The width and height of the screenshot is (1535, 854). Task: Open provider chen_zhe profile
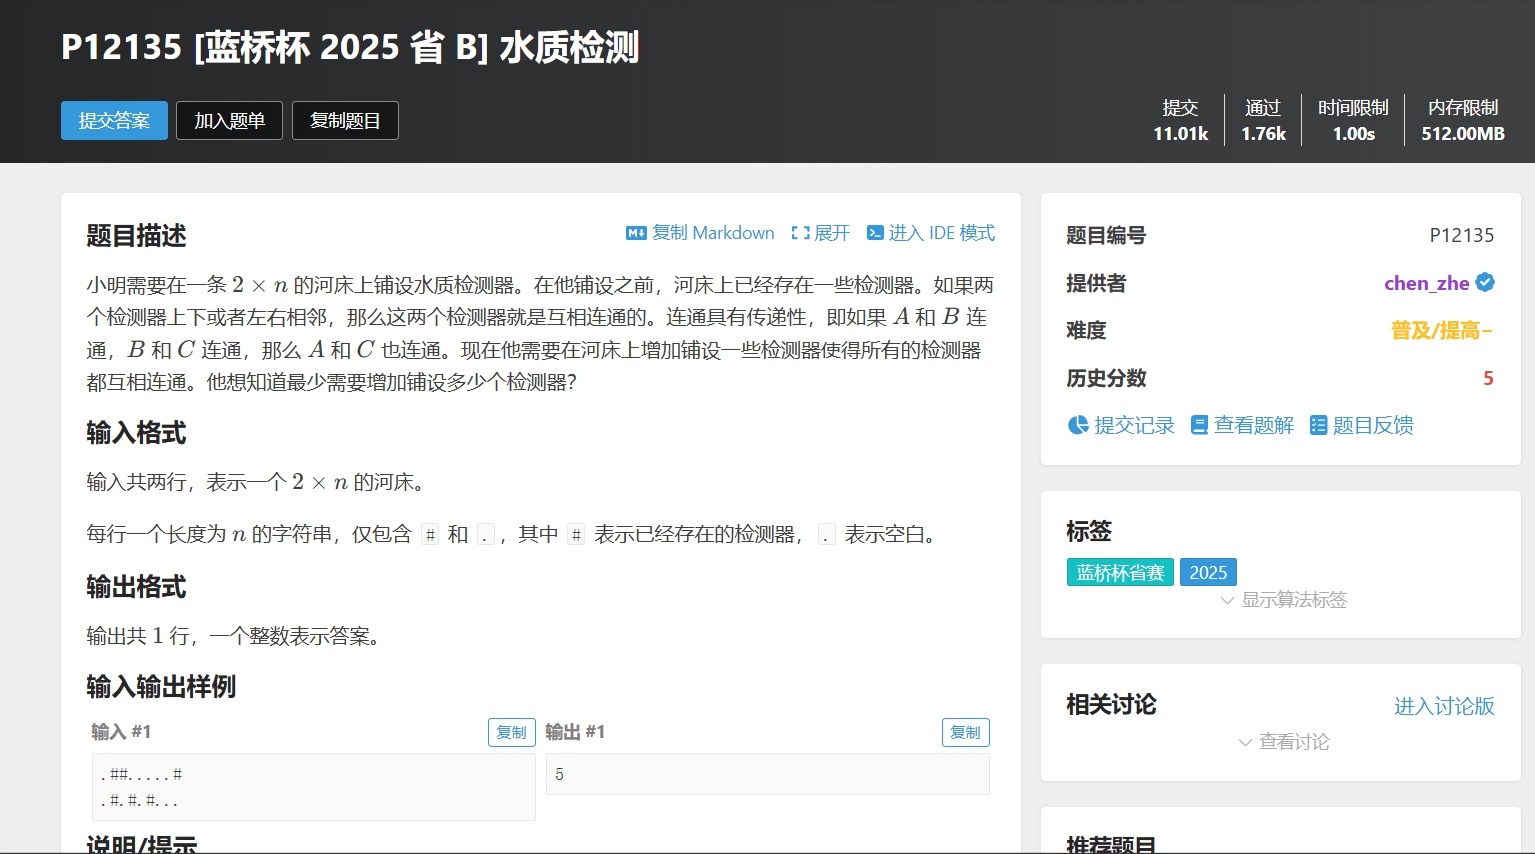(1426, 283)
